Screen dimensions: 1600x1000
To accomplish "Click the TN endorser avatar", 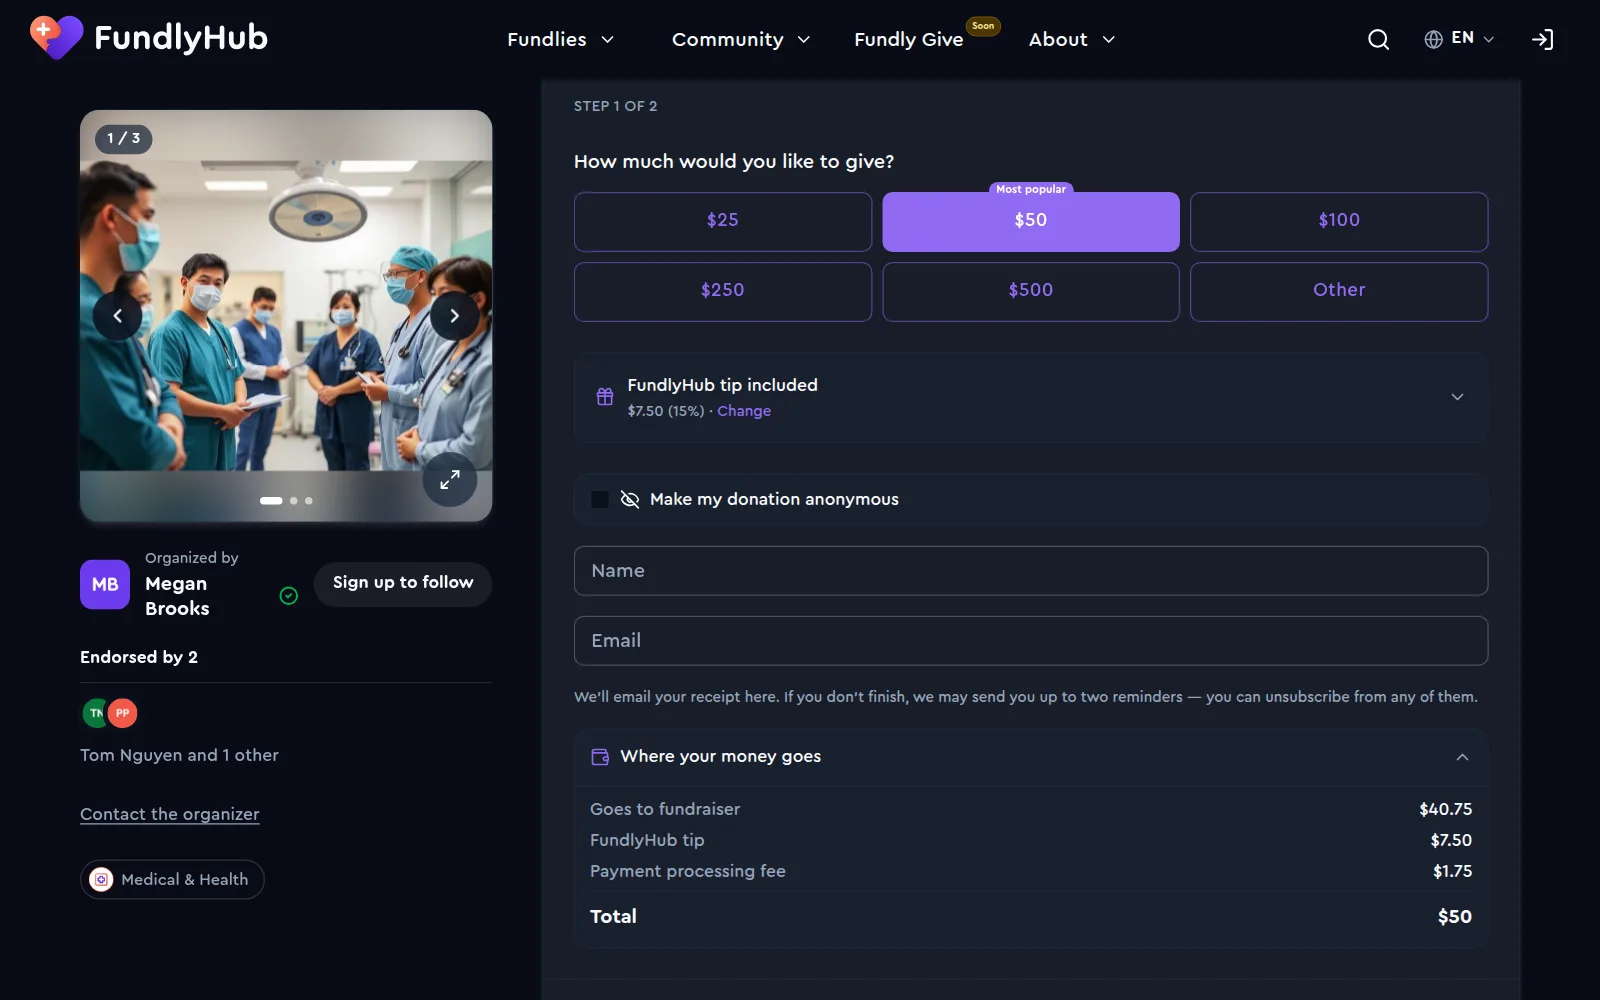I will pos(95,713).
